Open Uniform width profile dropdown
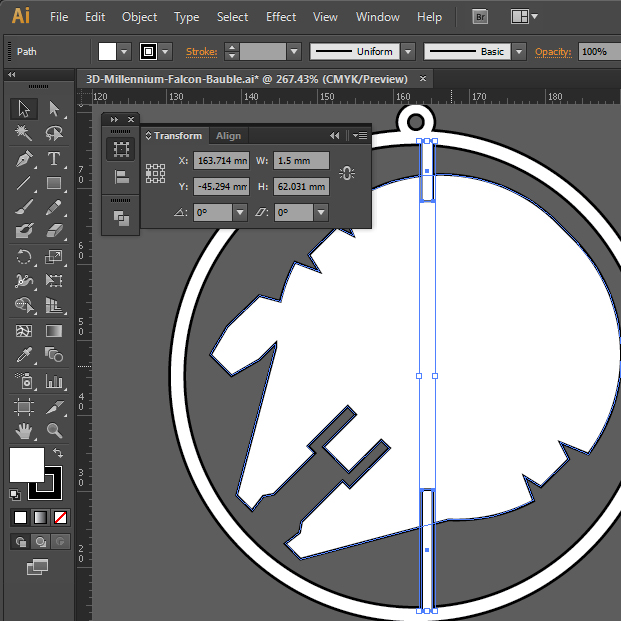The height and width of the screenshot is (621, 621). (x=408, y=51)
